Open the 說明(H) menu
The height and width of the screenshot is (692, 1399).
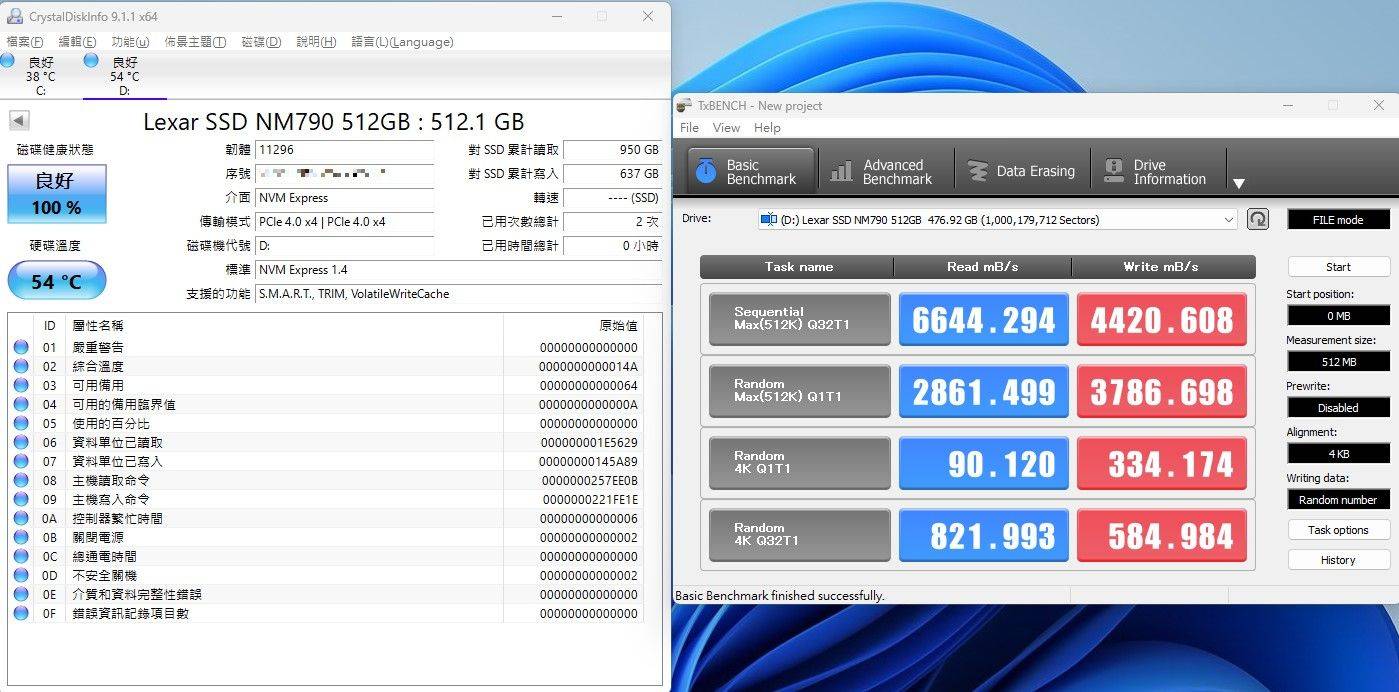(316, 42)
